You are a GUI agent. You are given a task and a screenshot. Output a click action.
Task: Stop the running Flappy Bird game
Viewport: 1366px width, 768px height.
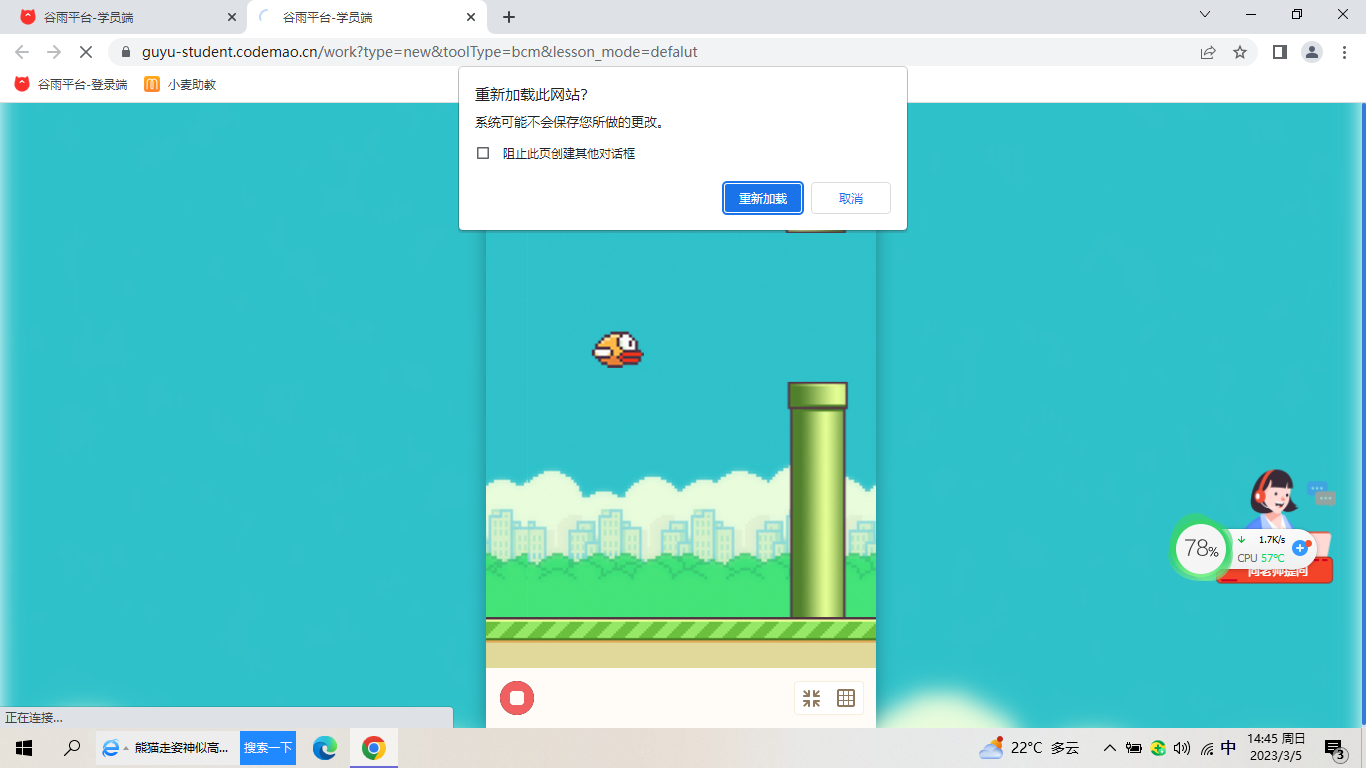(x=517, y=698)
